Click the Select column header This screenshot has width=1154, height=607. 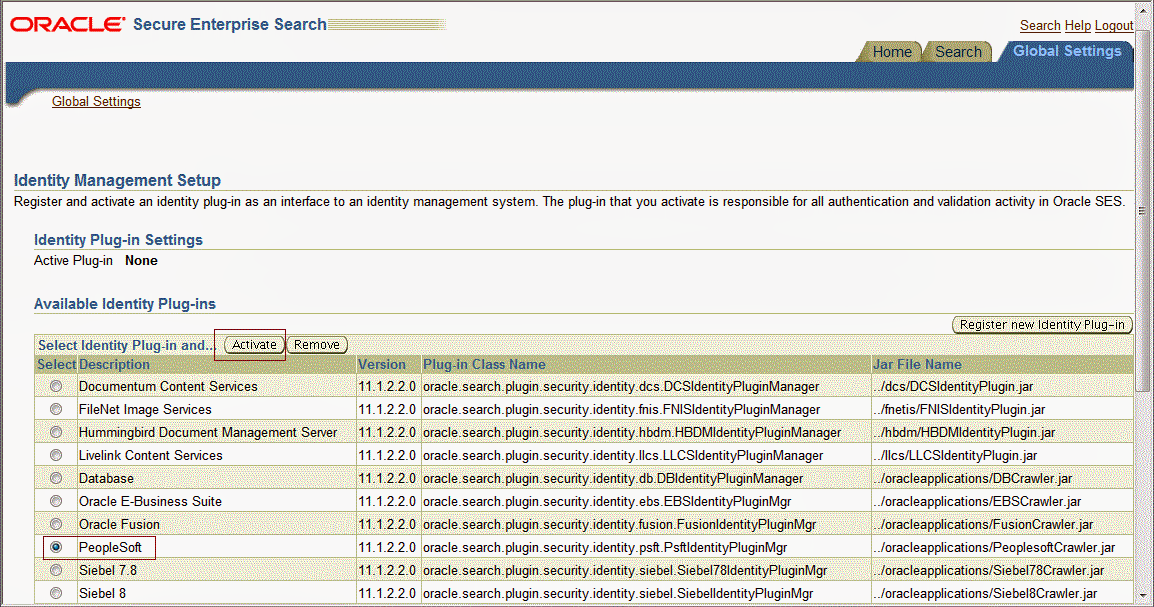click(x=57, y=364)
